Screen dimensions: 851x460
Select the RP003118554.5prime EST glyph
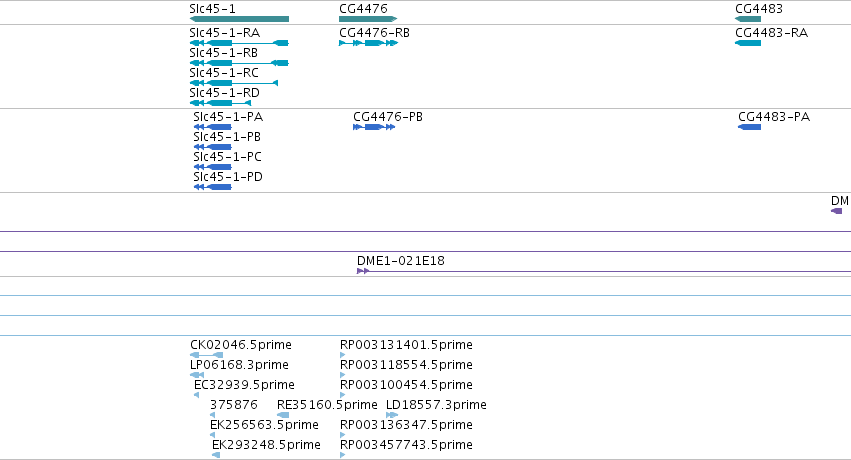[x=342, y=375]
